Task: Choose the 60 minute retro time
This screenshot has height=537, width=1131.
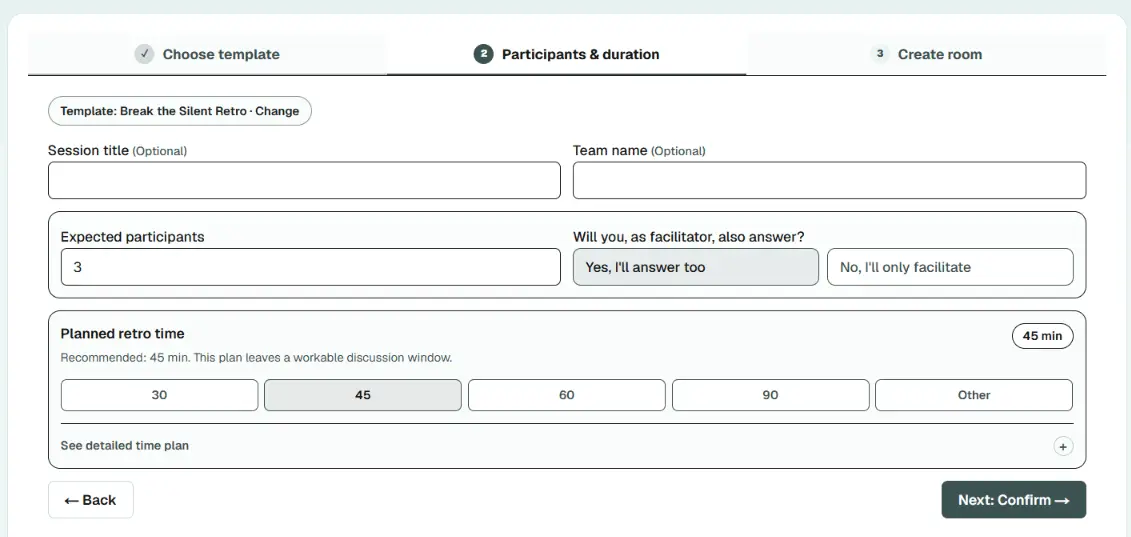Action: coord(567,396)
